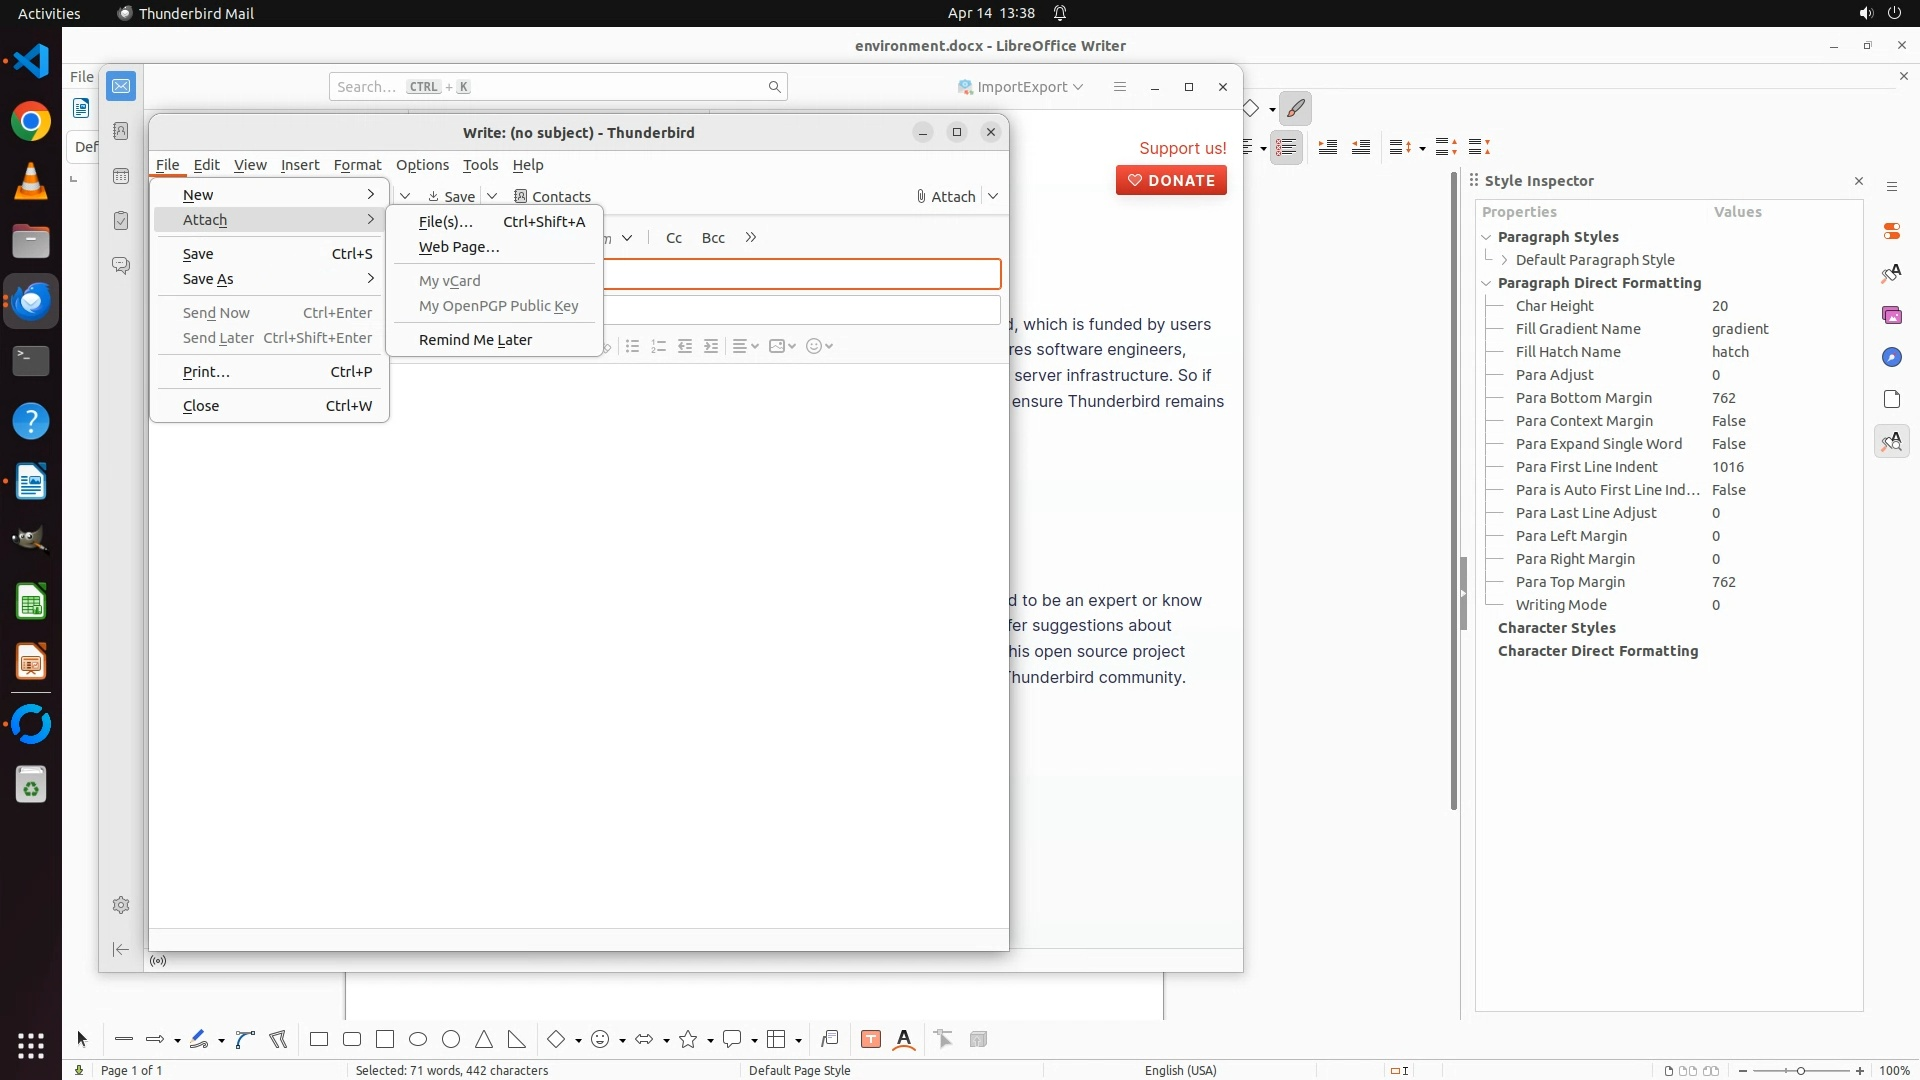
Task: Open the Thunderbird calendar space icon
Action: tap(121, 176)
